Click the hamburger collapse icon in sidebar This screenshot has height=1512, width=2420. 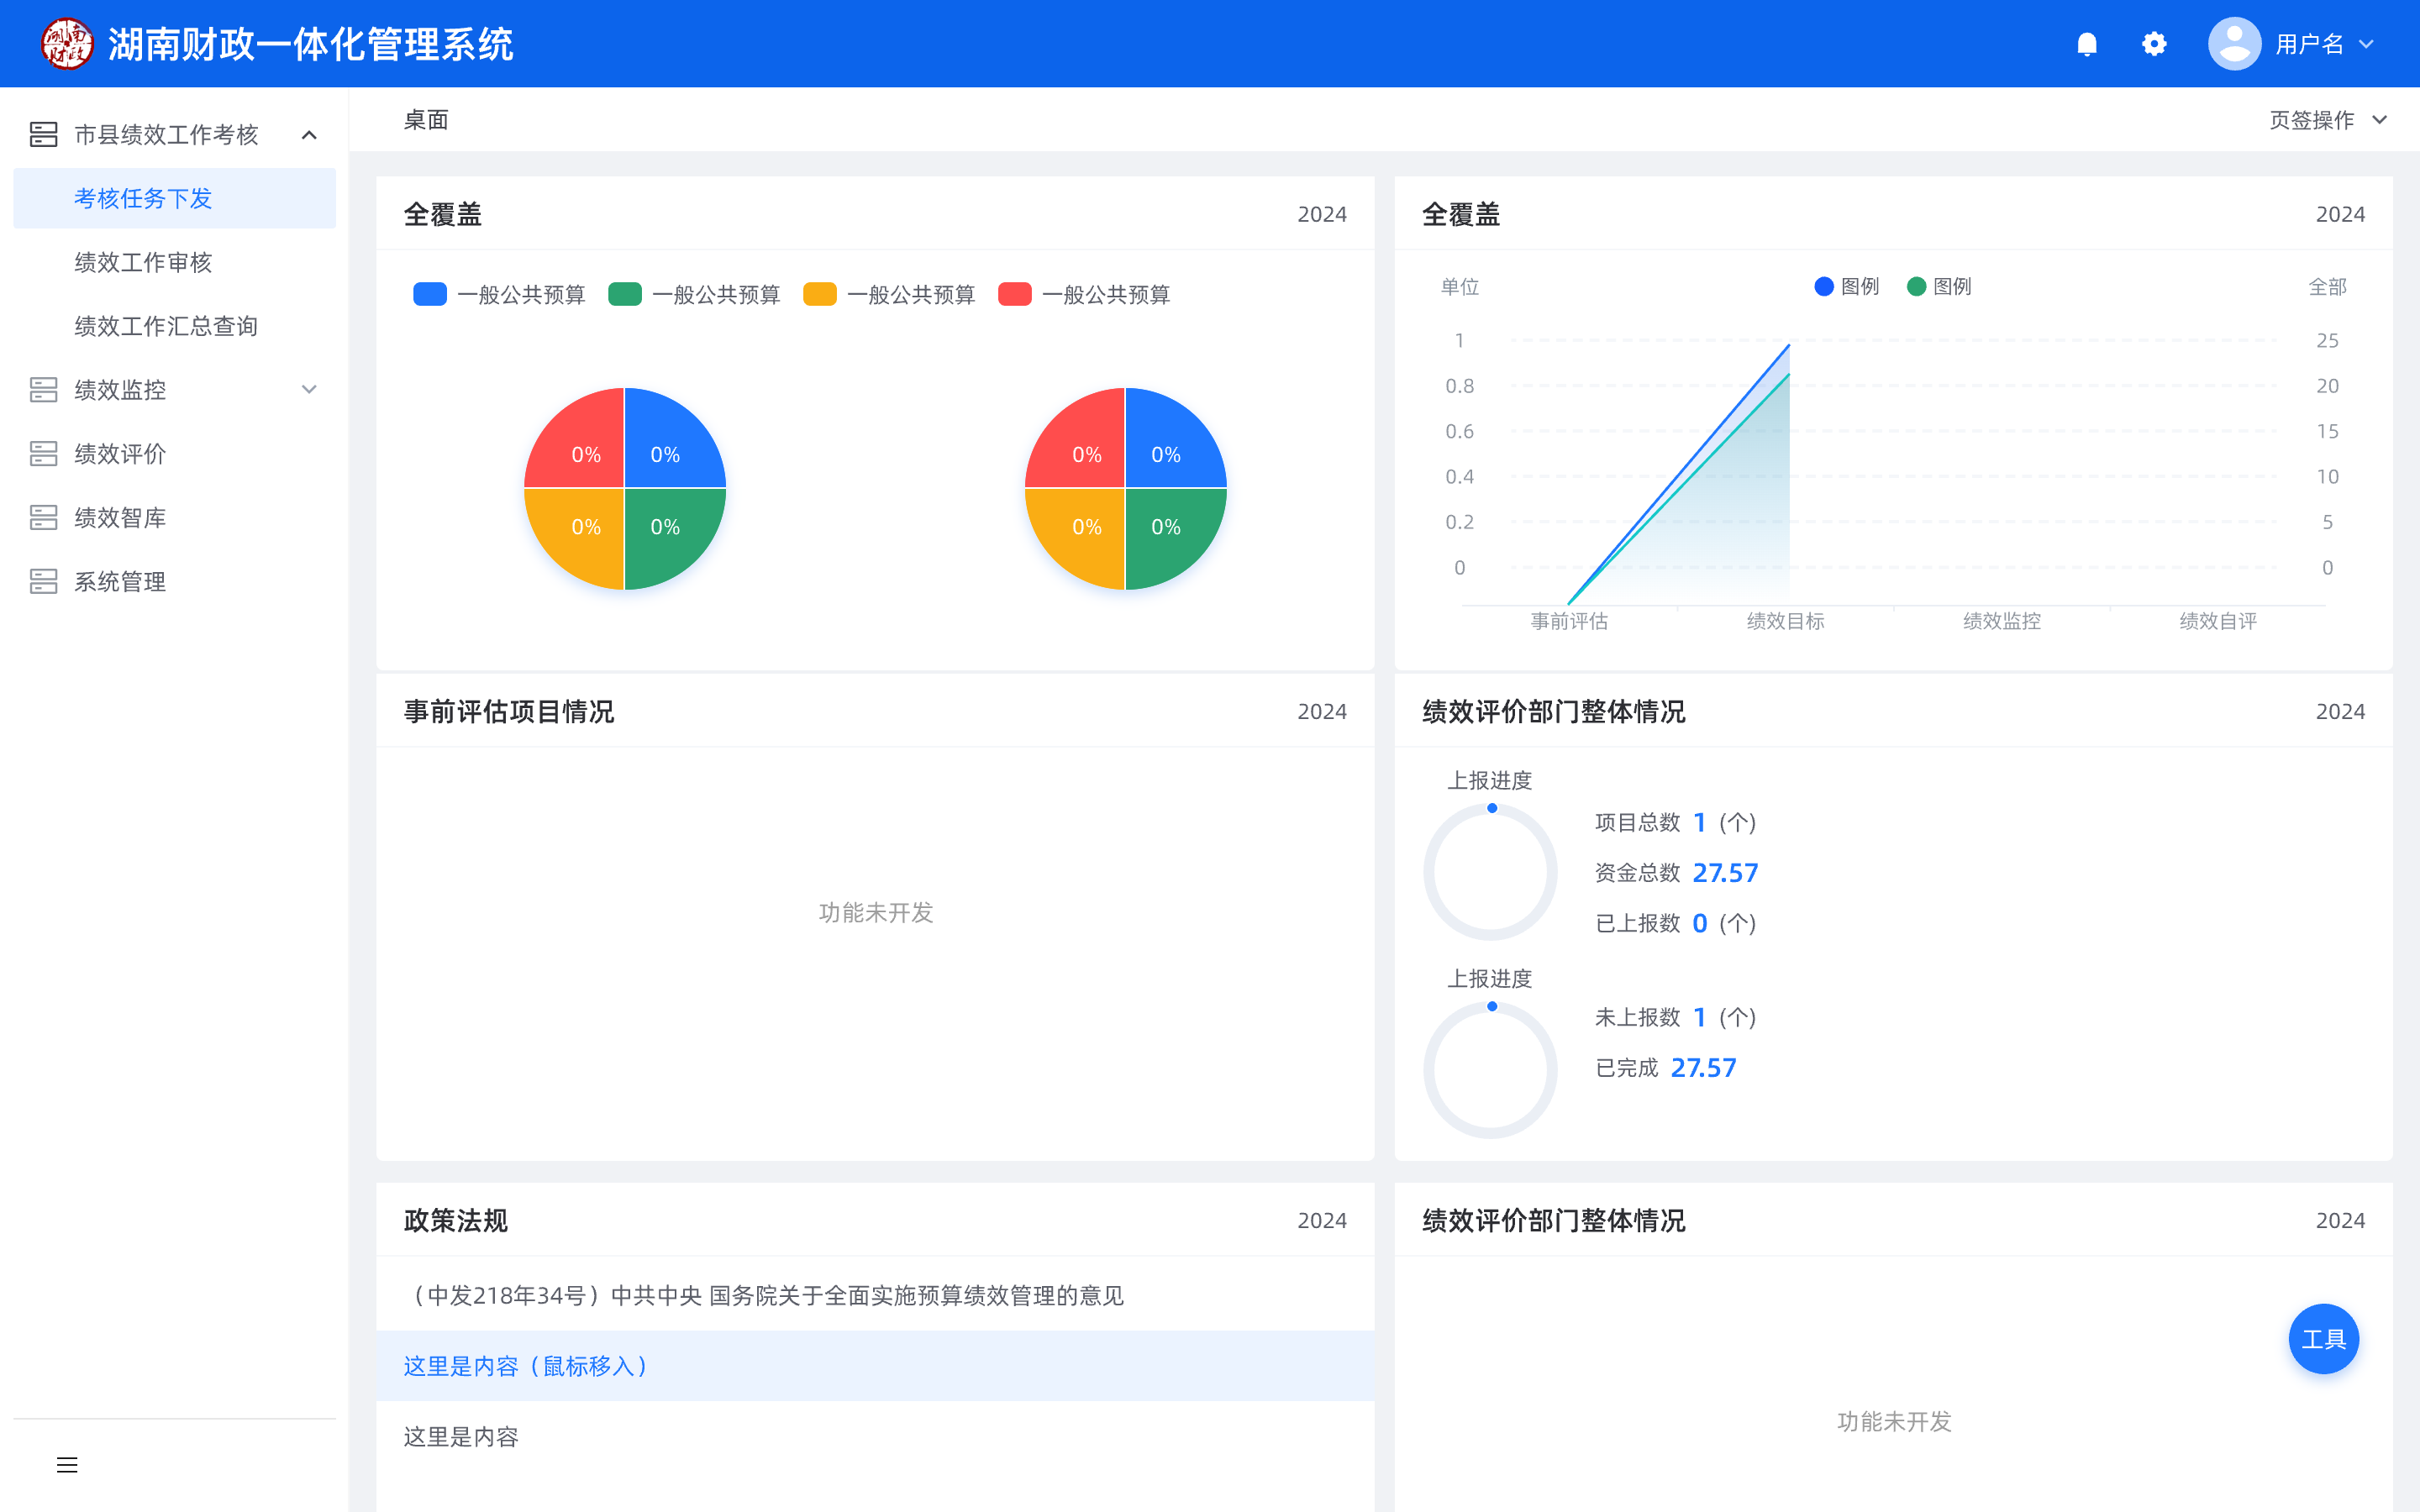(x=67, y=1465)
